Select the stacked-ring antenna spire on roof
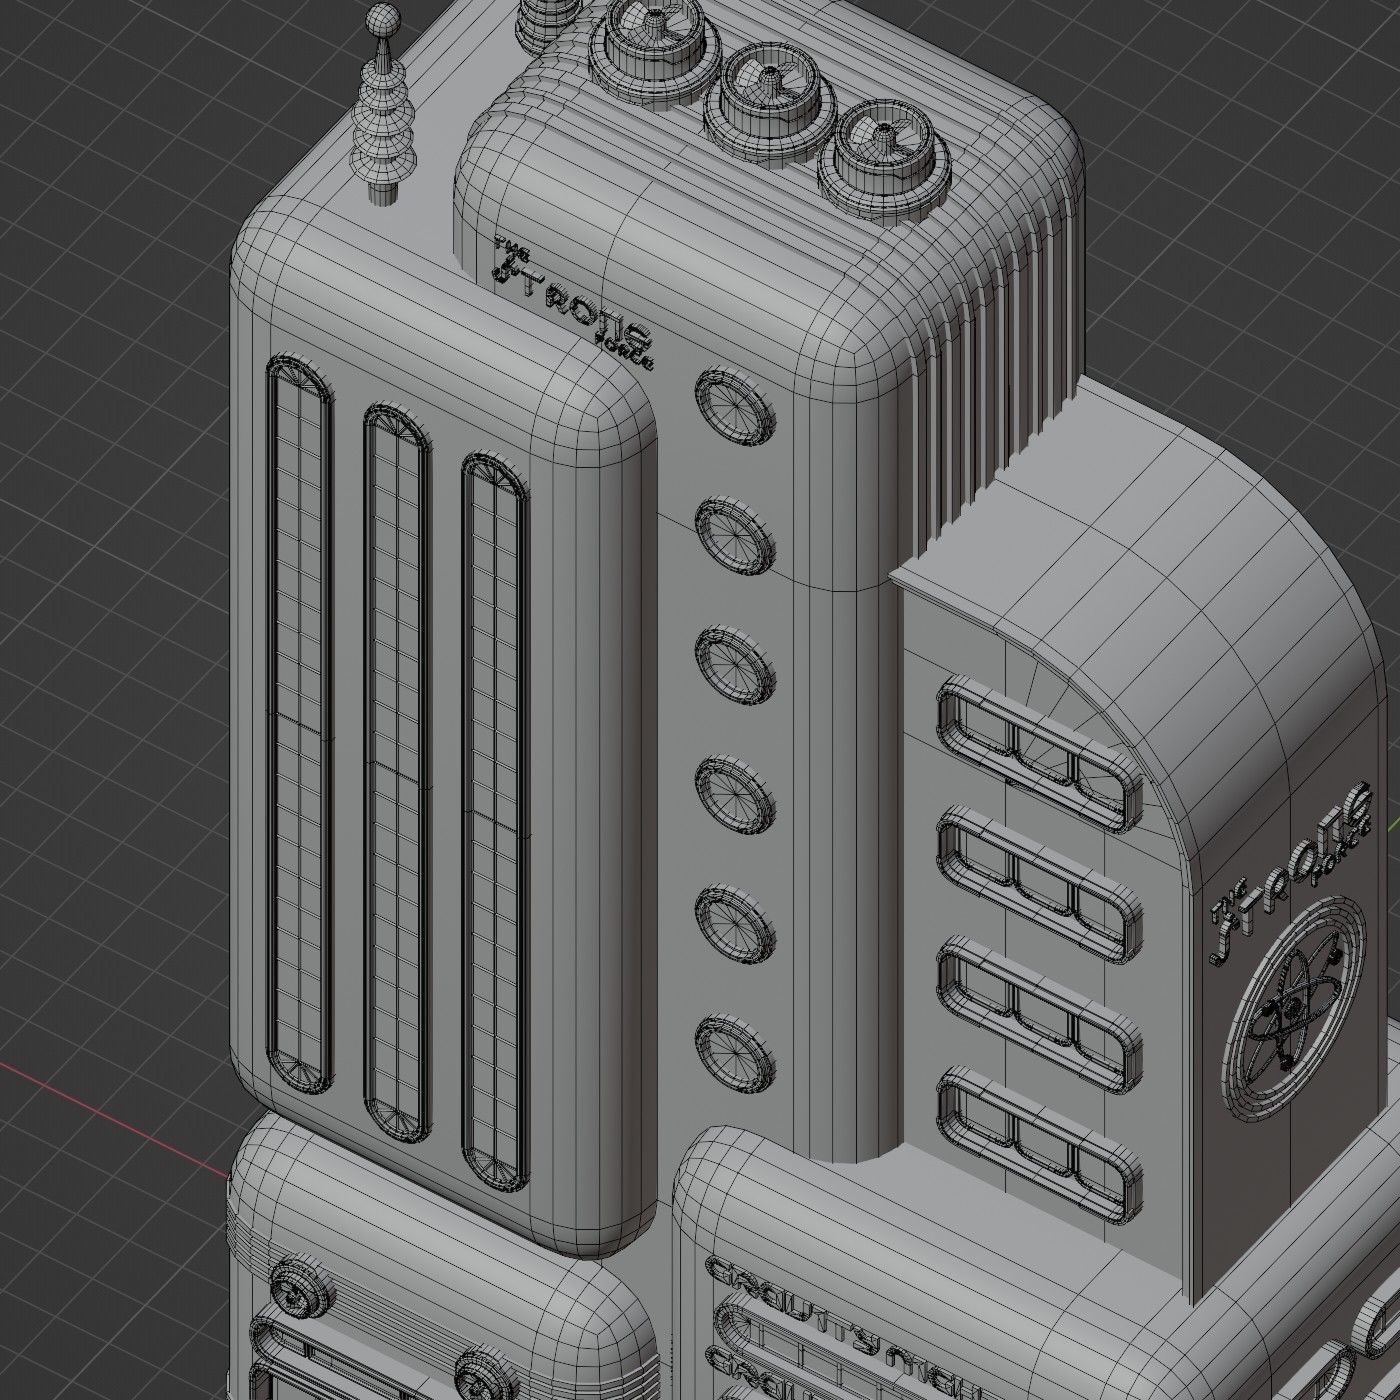The height and width of the screenshot is (1400, 1400). click(x=382, y=104)
